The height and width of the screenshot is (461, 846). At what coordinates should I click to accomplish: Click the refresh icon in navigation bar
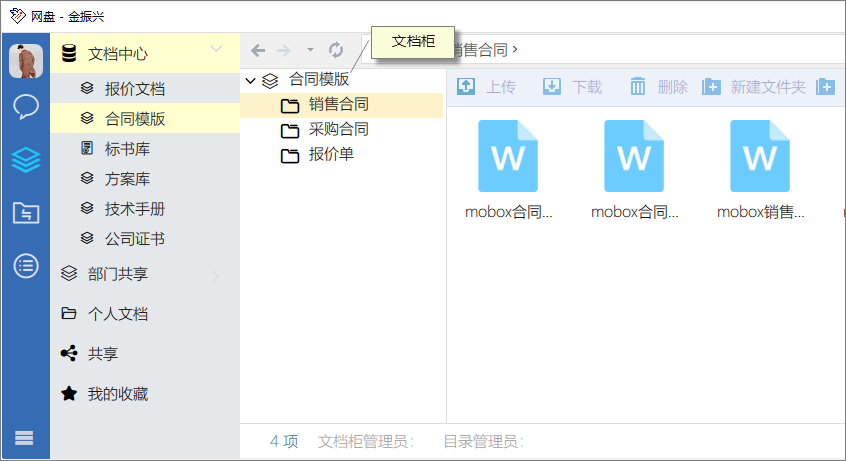coord(336,50)
